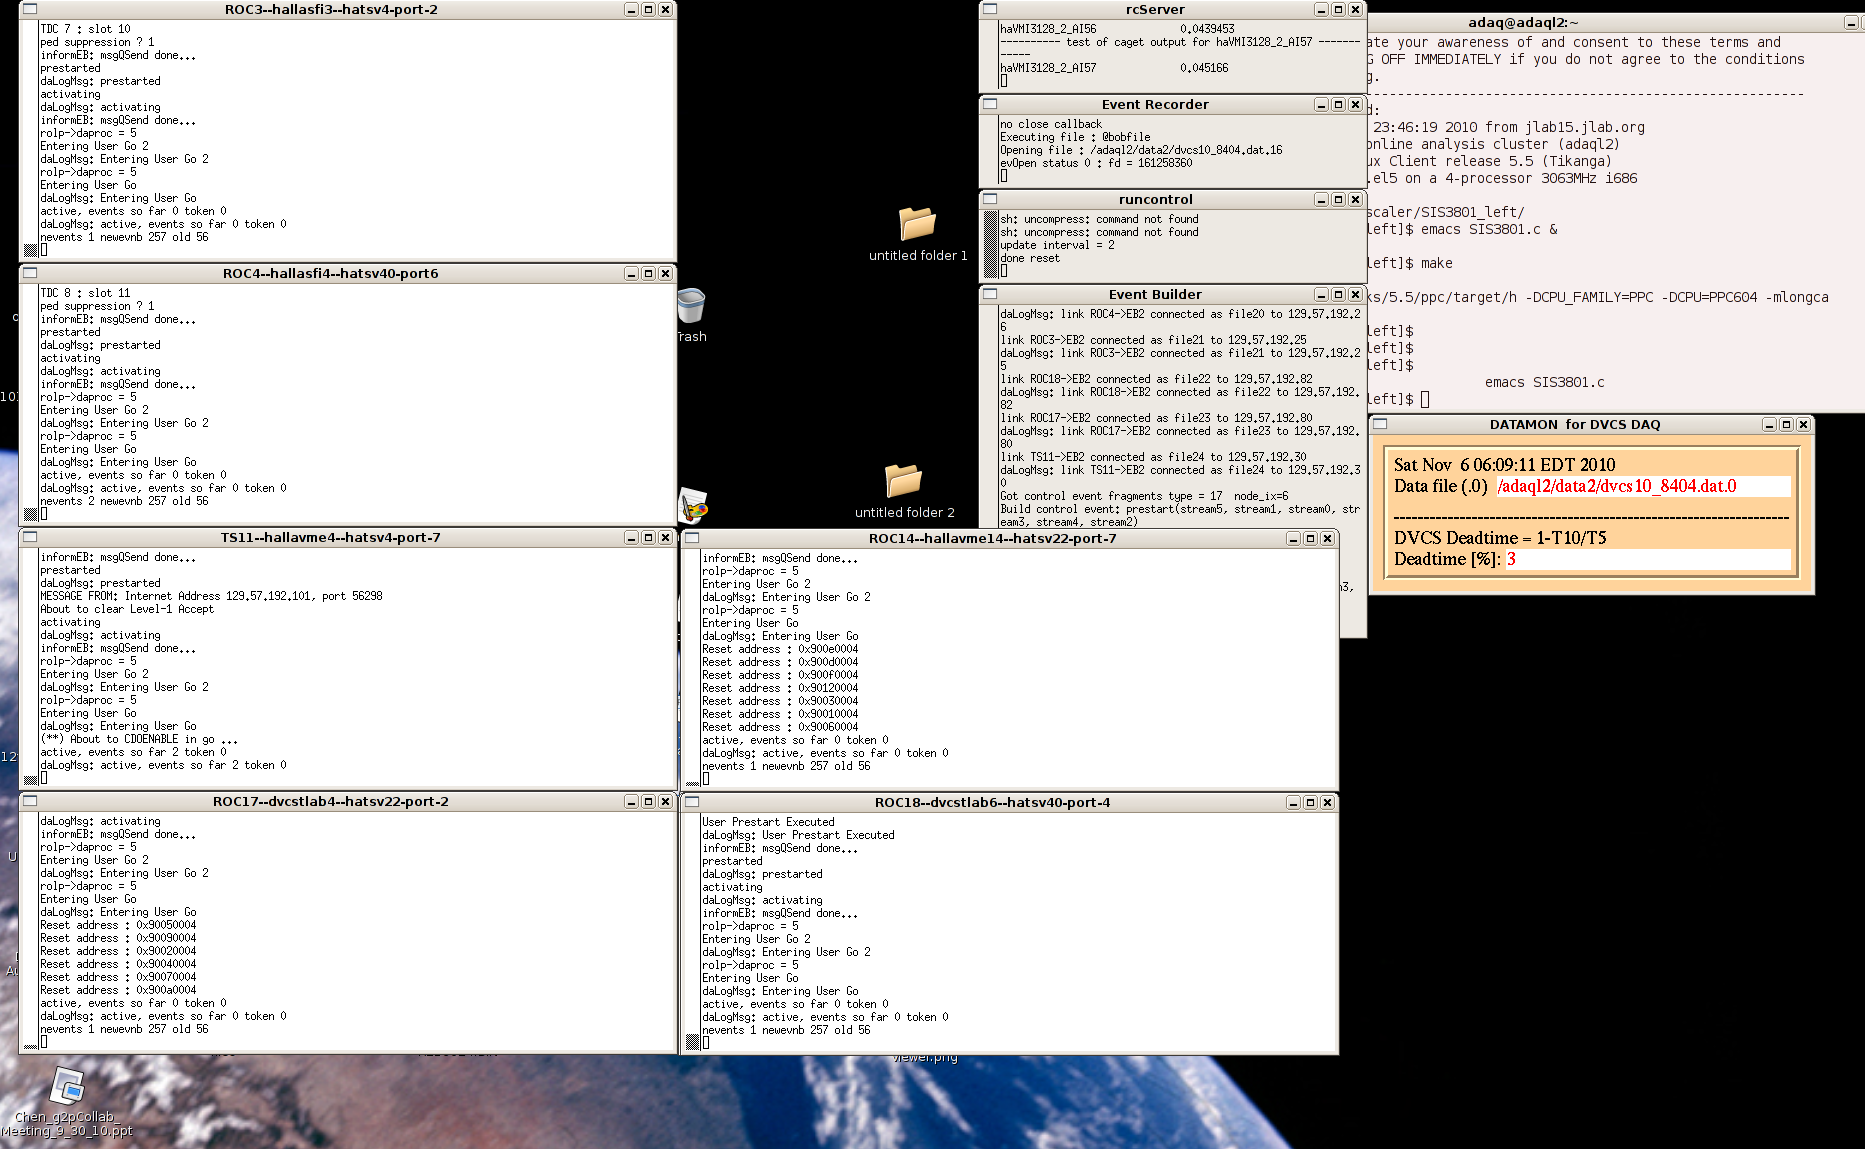Viewport: 1865px width, 1149px height.
Task: Click the ROC3 terminal left scrollbar
Action: (30, 138)
